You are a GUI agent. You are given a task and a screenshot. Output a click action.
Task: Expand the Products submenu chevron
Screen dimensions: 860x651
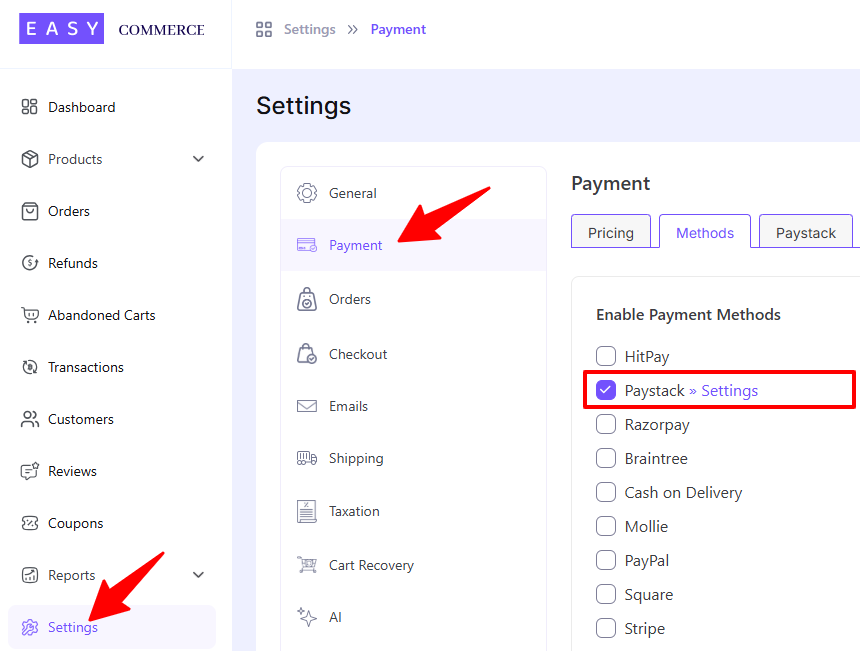click(199, 159)
